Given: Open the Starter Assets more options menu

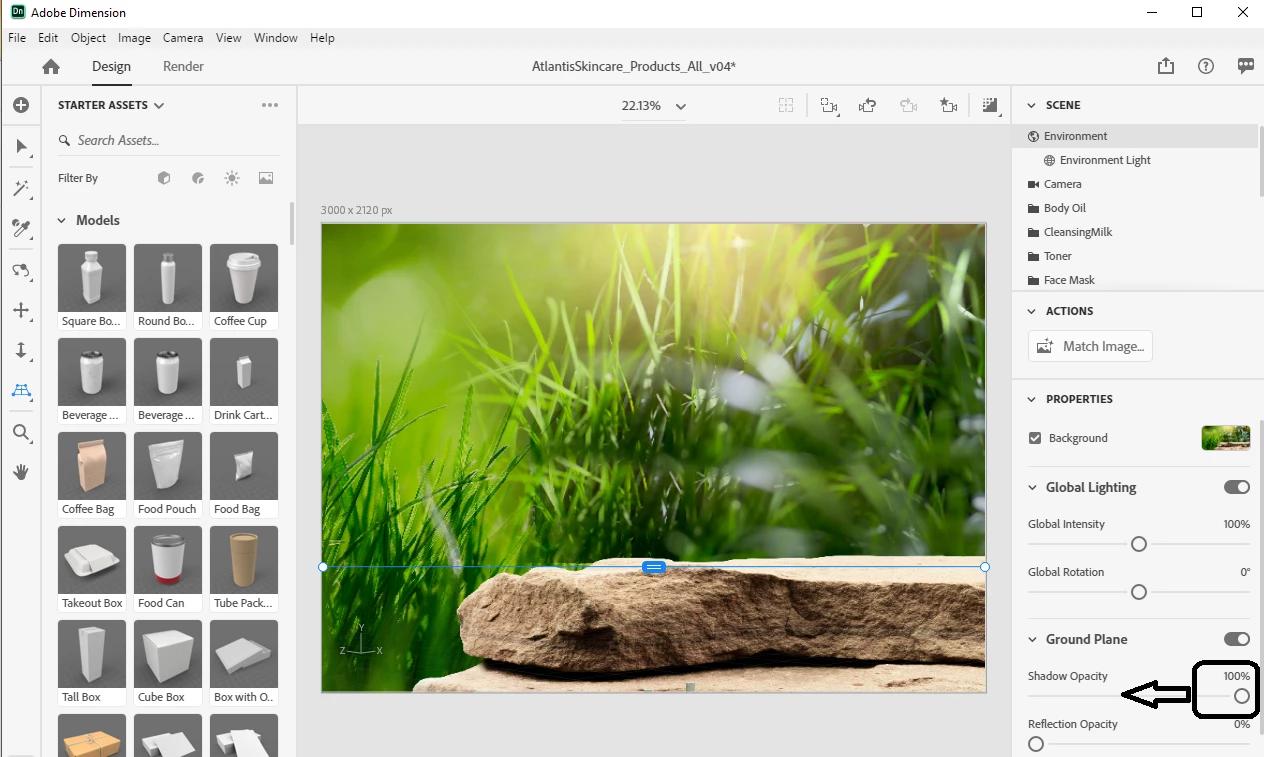Looking at the screenshot, I should tap(269, 105).
